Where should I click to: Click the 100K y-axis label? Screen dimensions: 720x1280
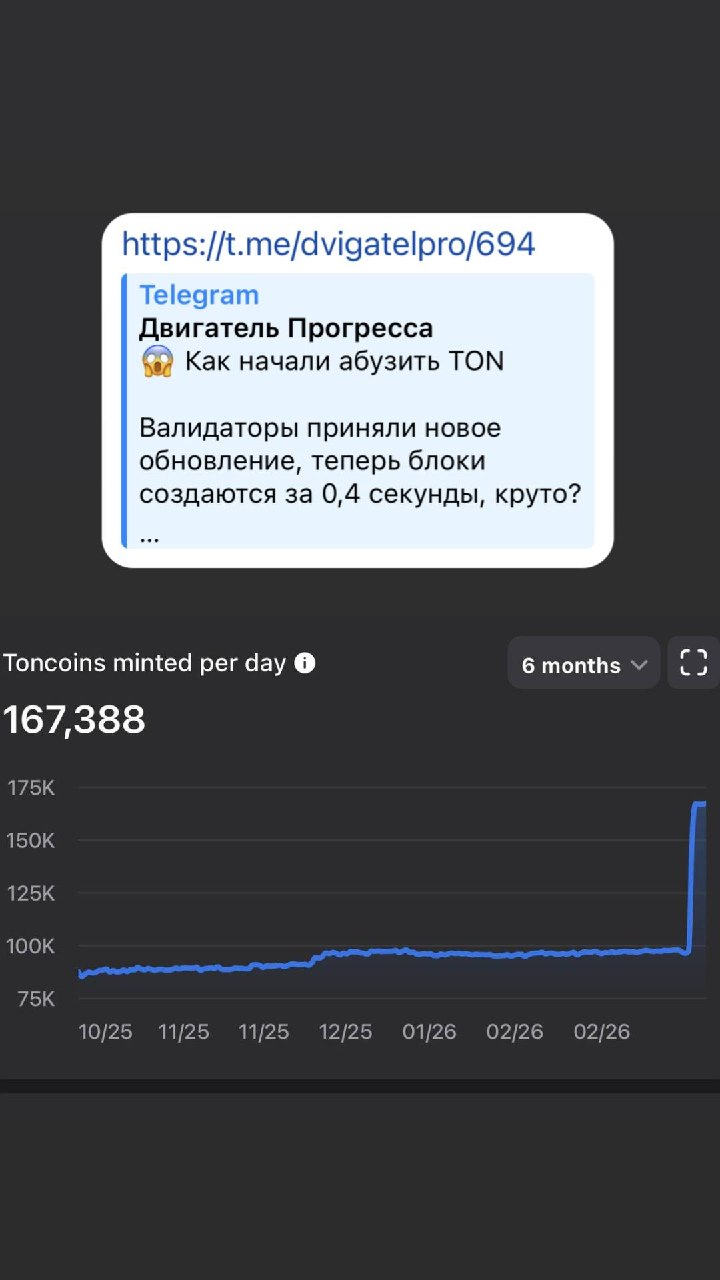point(31,946)
